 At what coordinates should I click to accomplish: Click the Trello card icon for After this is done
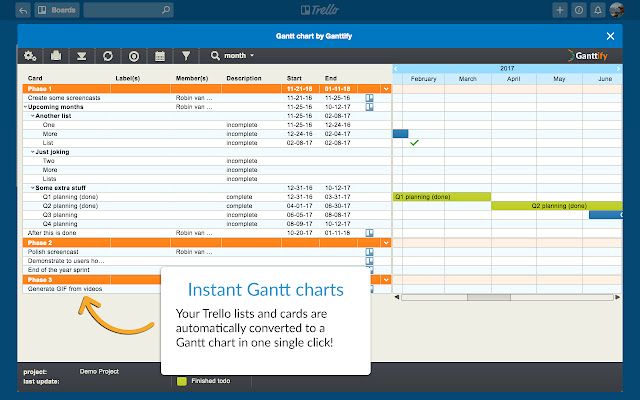click(369, 232)
